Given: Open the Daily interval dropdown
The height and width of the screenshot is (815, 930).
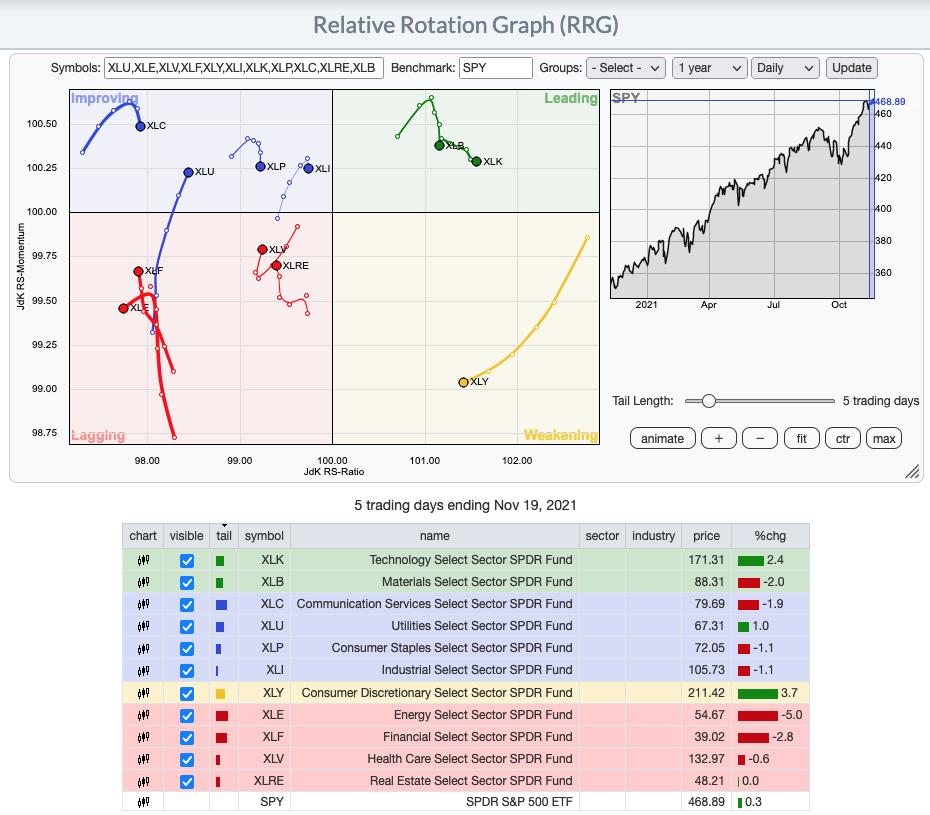Looking at the screenshot, I should 785,68.
